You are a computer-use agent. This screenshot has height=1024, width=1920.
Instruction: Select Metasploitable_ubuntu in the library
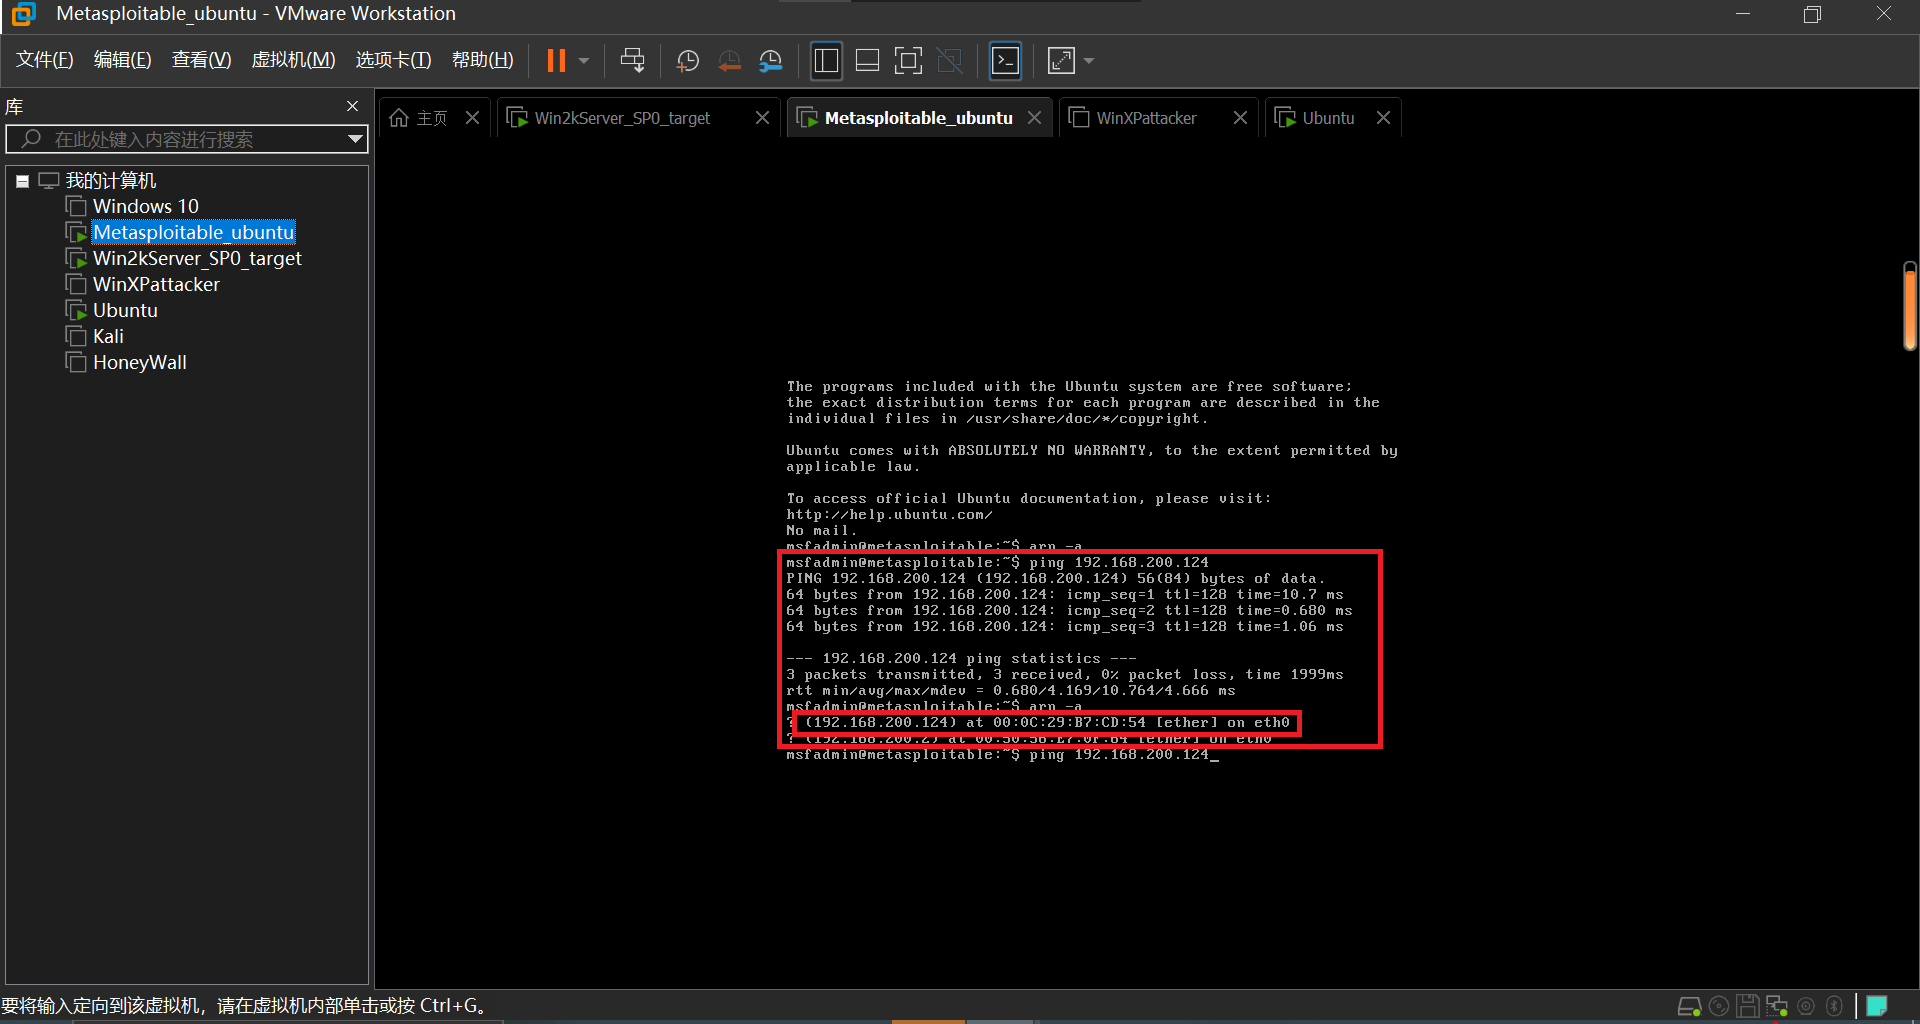(194, 232)
